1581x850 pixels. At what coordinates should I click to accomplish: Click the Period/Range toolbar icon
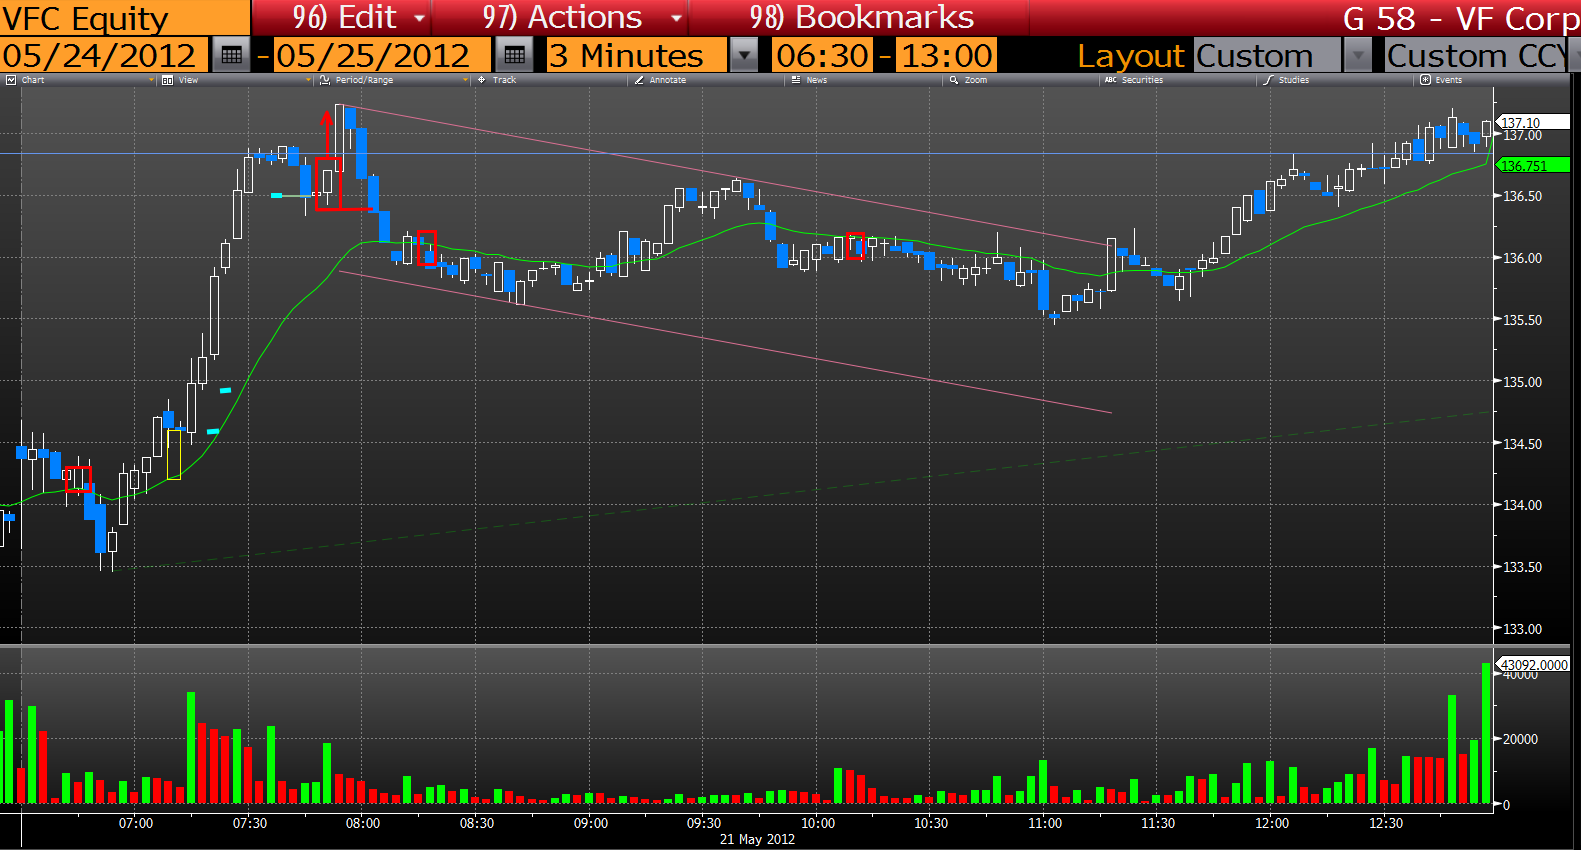[x=324, y=80]
